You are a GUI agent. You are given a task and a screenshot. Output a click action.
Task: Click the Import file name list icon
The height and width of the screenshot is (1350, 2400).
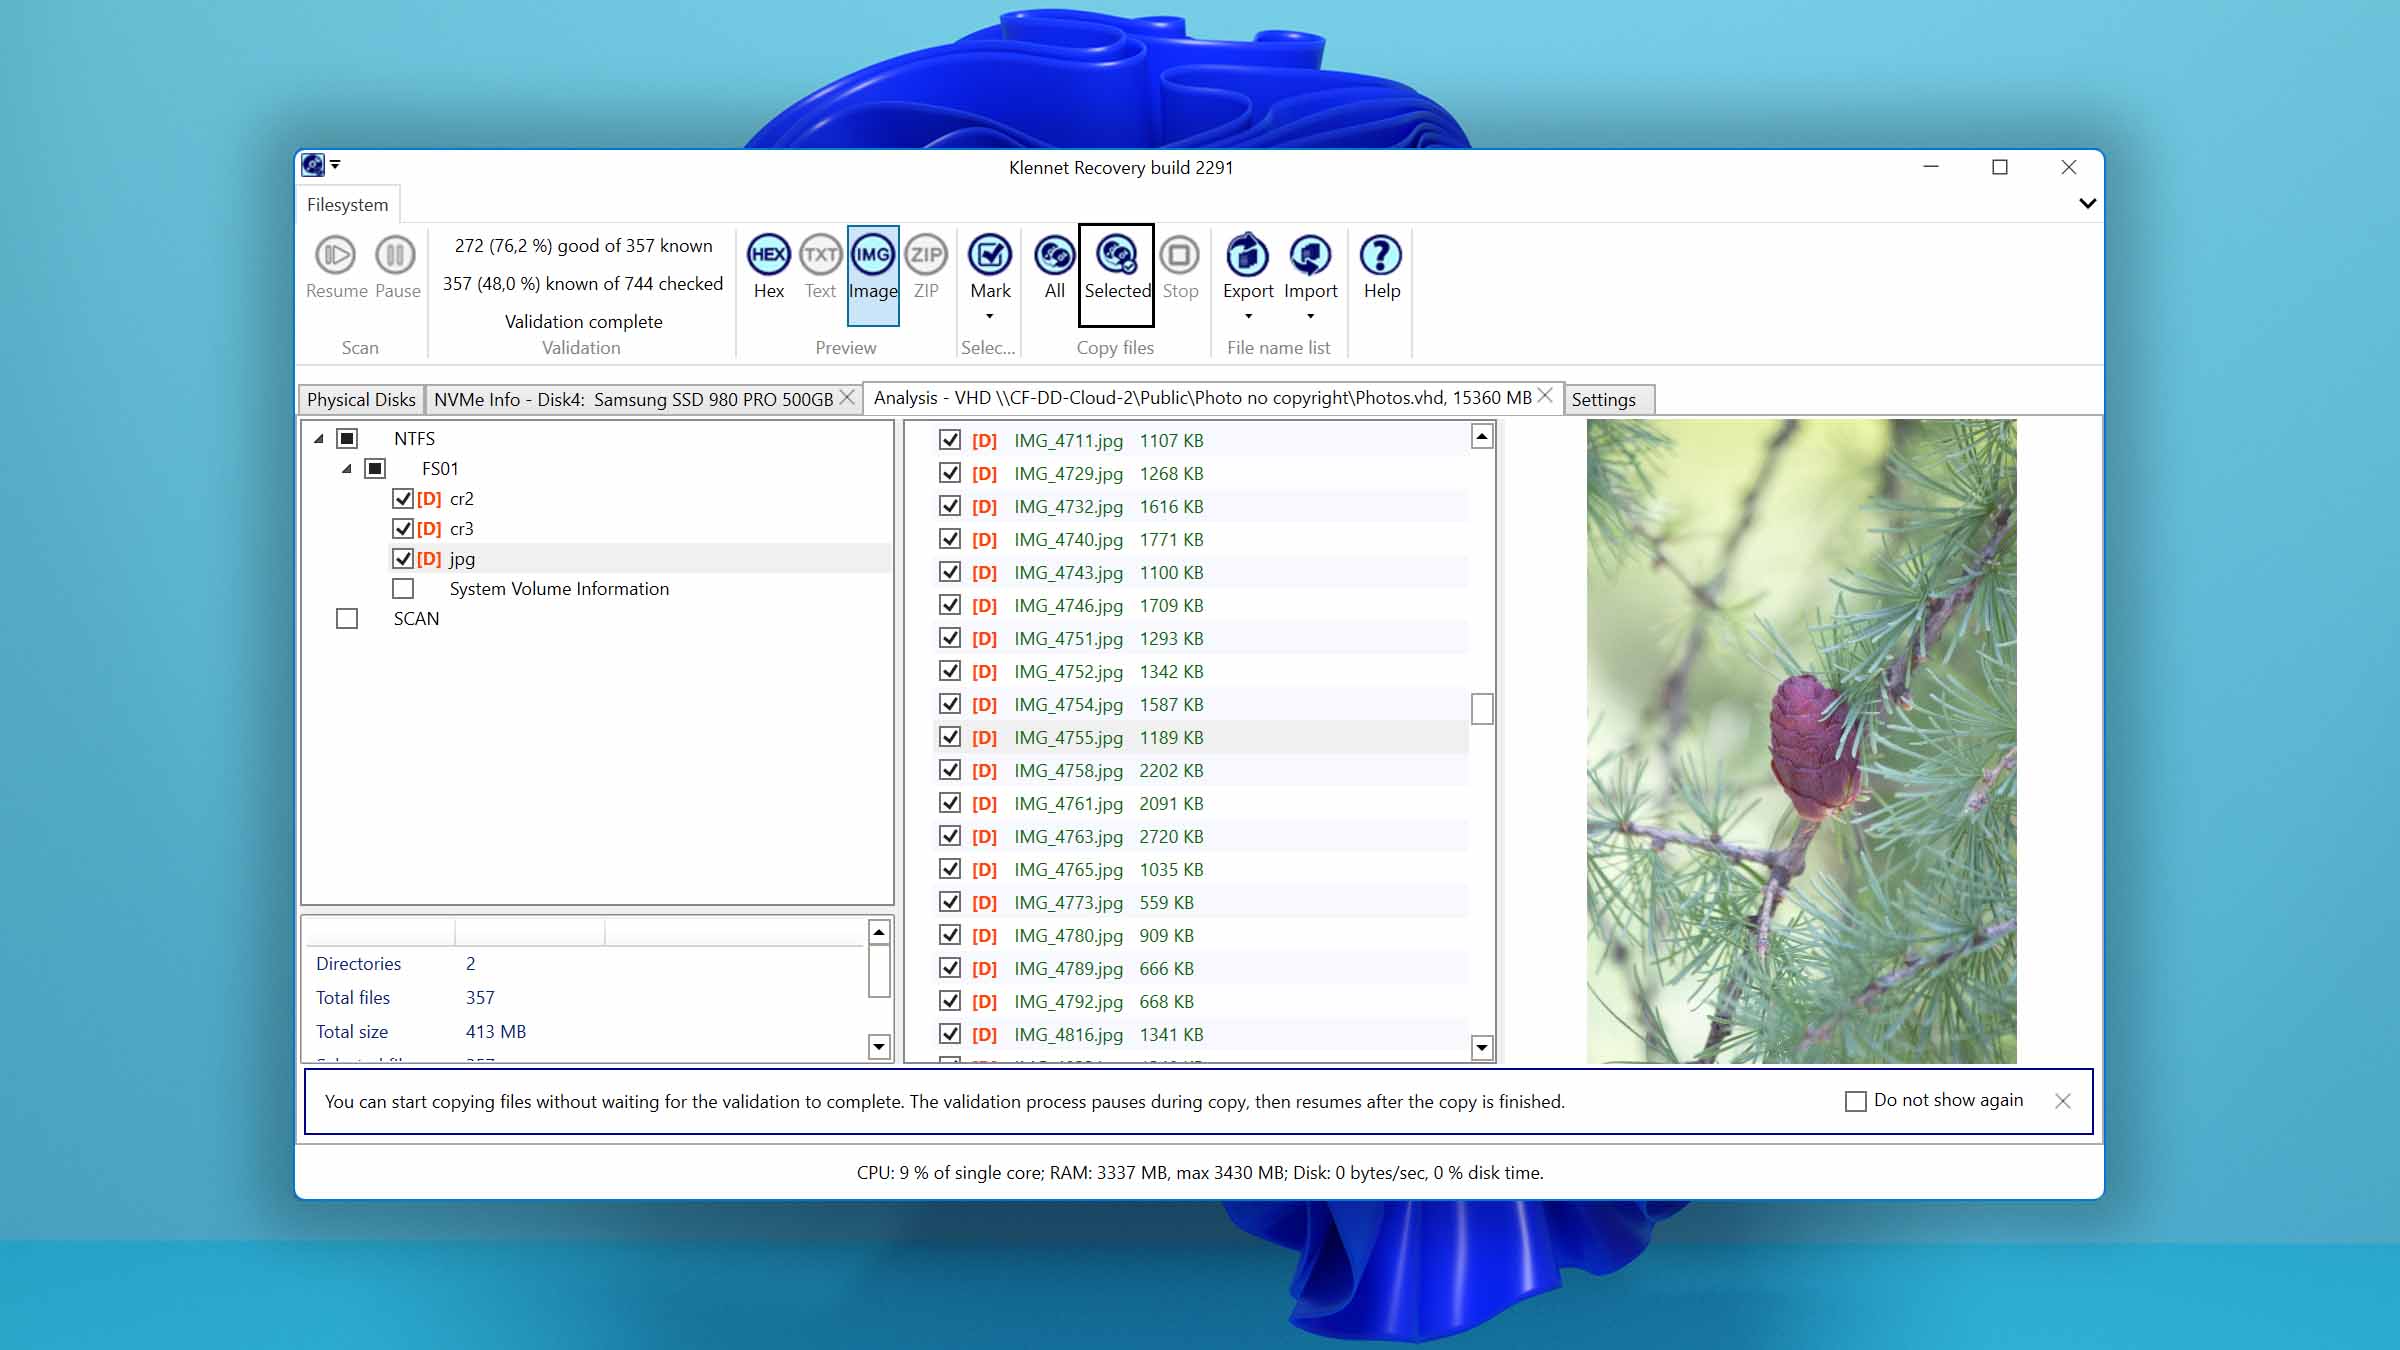click(x=1310, y=256)
